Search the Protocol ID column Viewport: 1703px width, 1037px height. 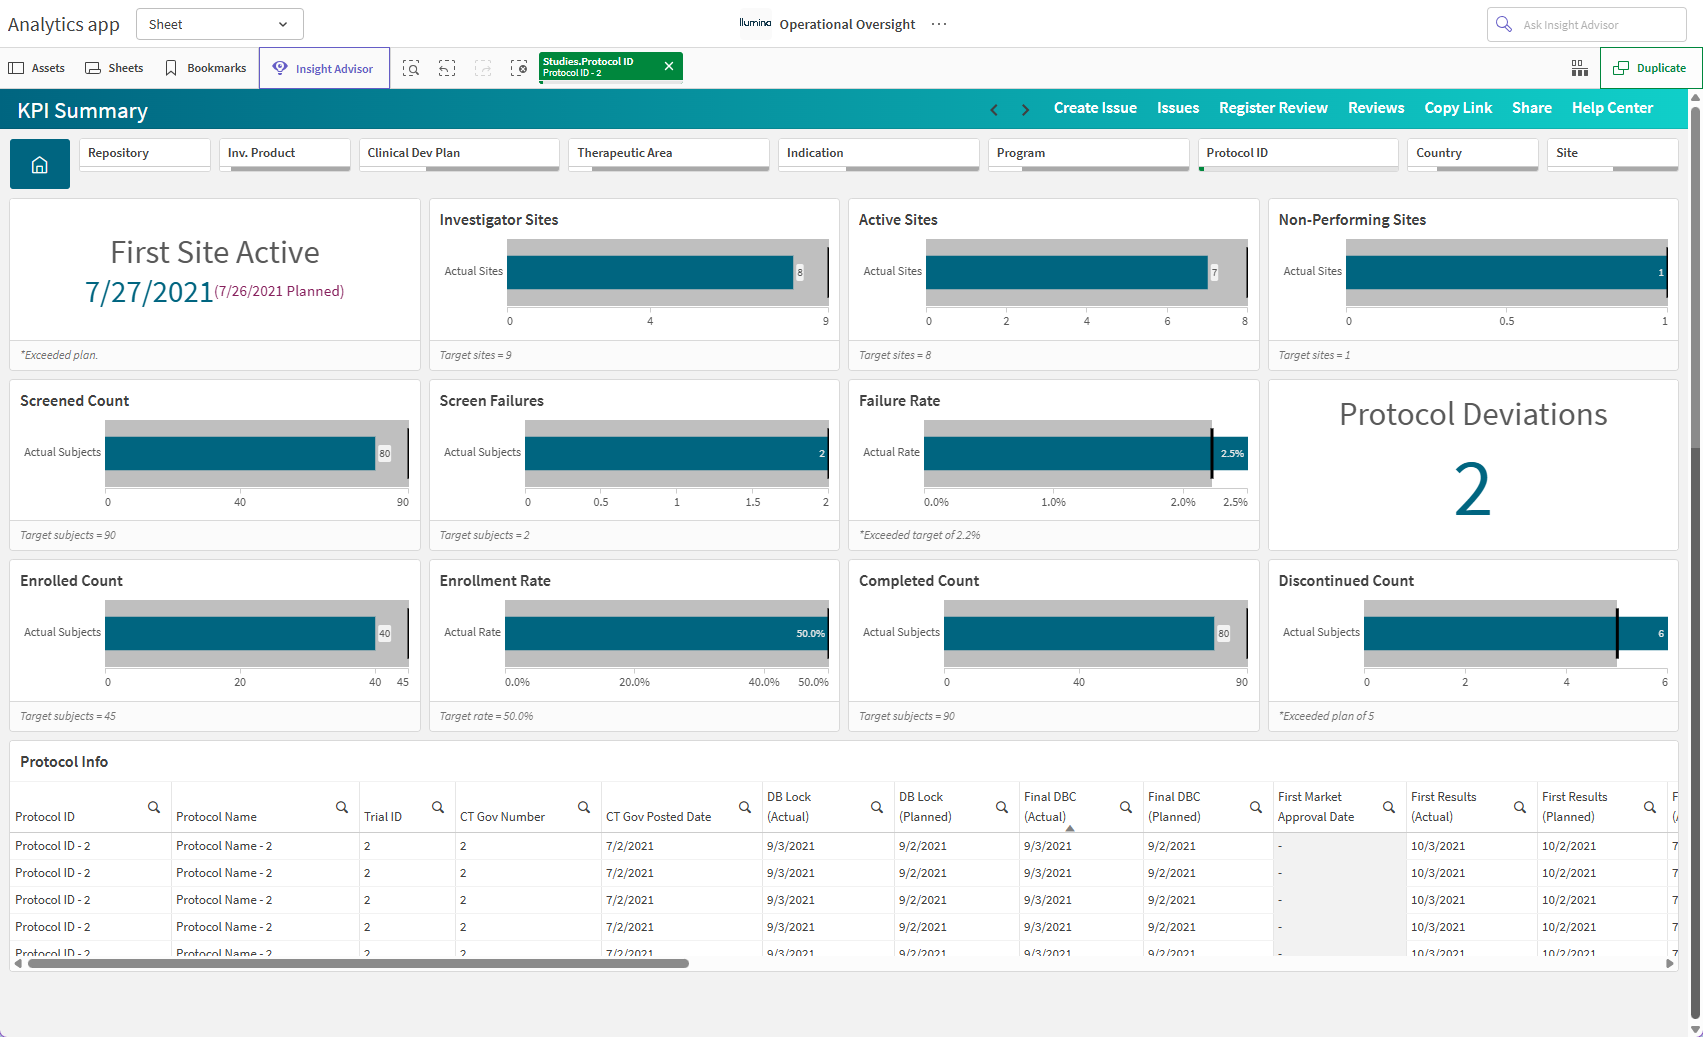click(154, 807)
